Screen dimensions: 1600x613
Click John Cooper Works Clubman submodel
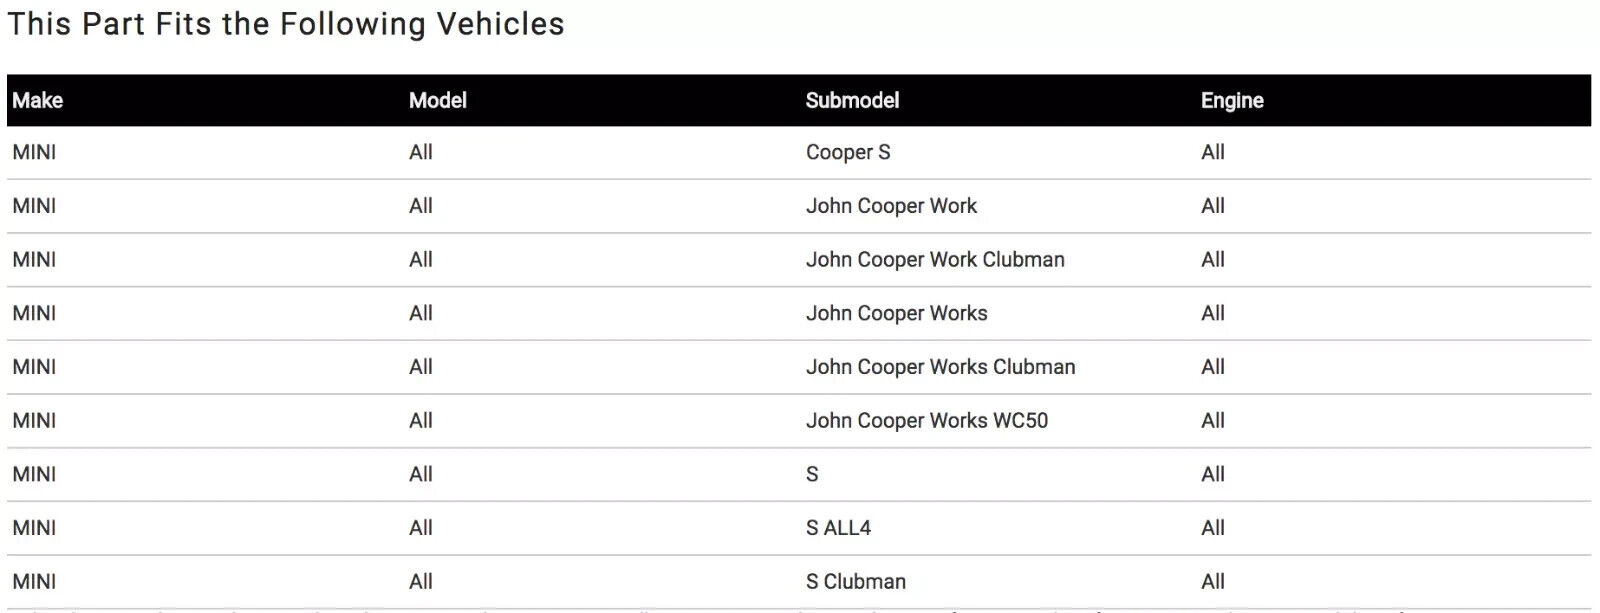(940, 367)
